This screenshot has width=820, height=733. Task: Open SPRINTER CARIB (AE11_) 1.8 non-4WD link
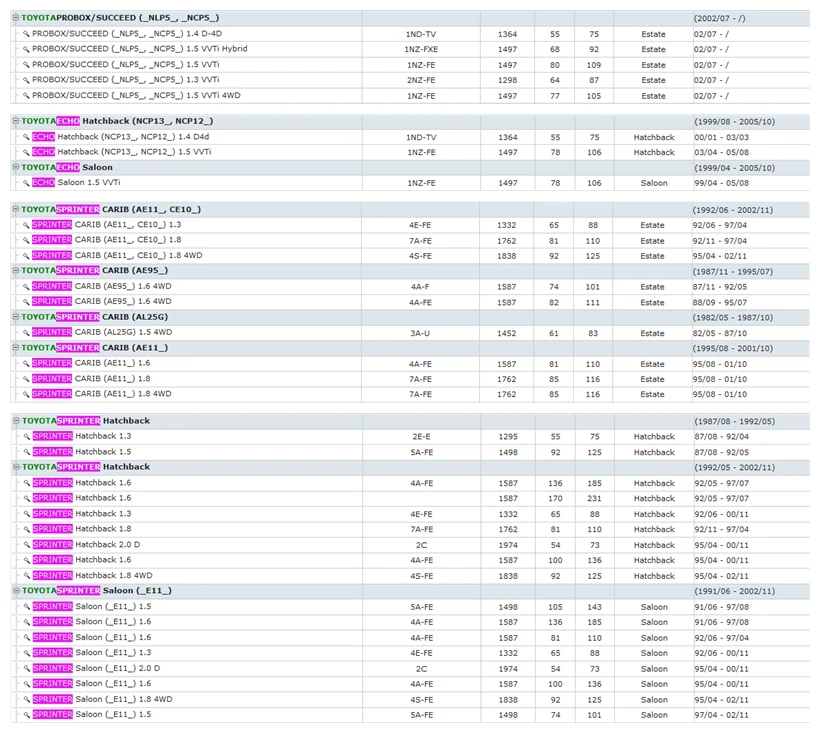pyautogui.click(x=91, y=379)
